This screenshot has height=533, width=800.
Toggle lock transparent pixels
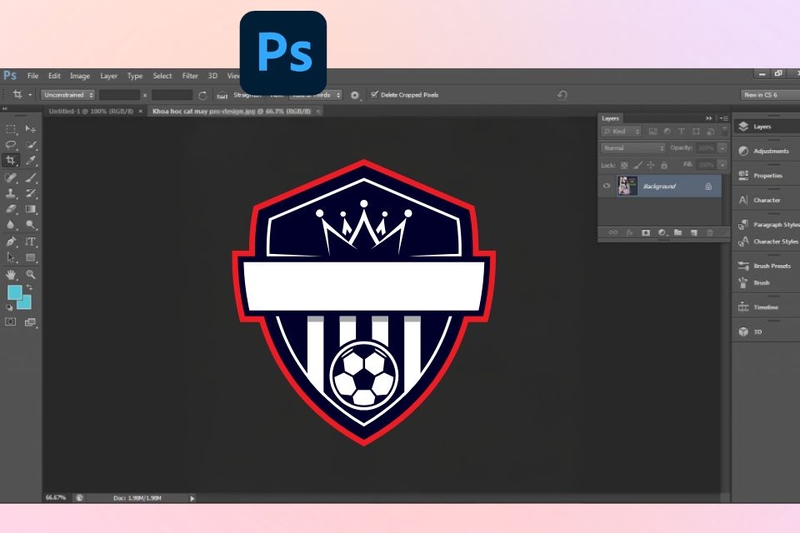pos(624,165)
